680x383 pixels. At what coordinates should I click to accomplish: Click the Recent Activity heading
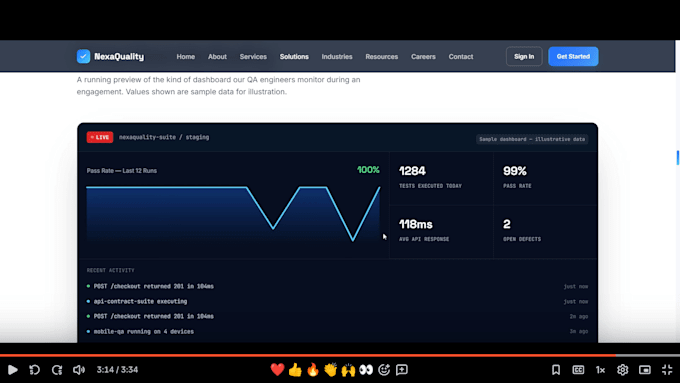click(111, 270)
